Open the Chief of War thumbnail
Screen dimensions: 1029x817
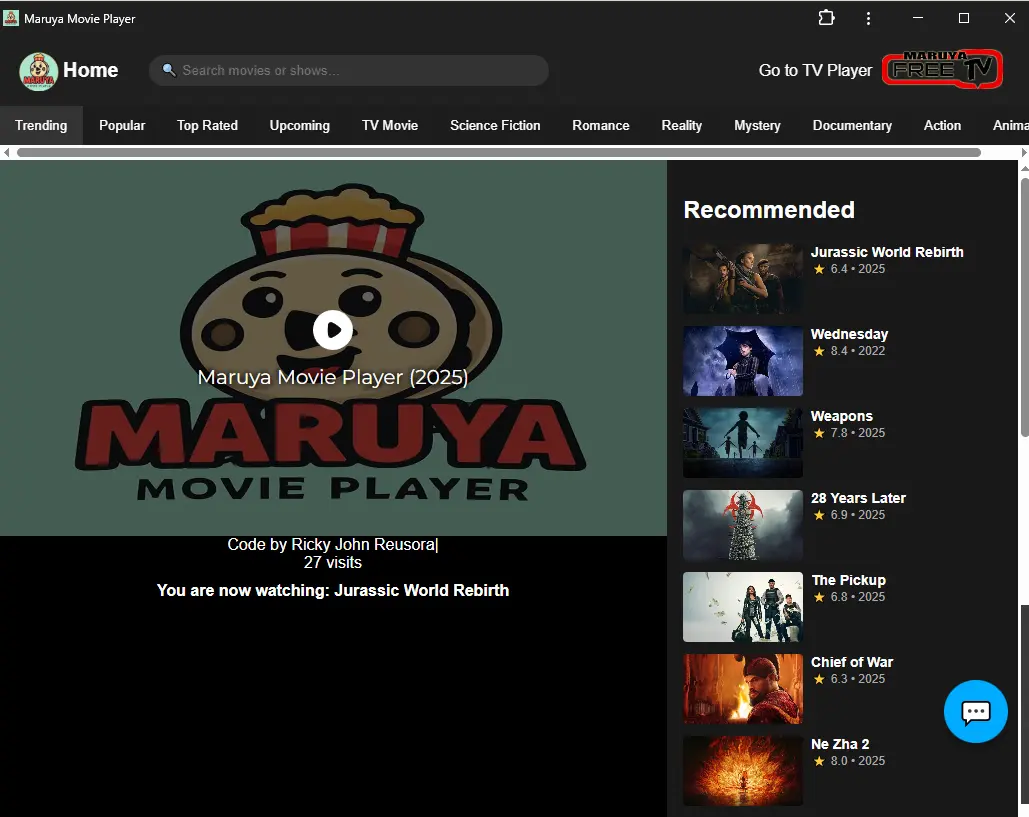pyautogui.click(x=743, y=689)
